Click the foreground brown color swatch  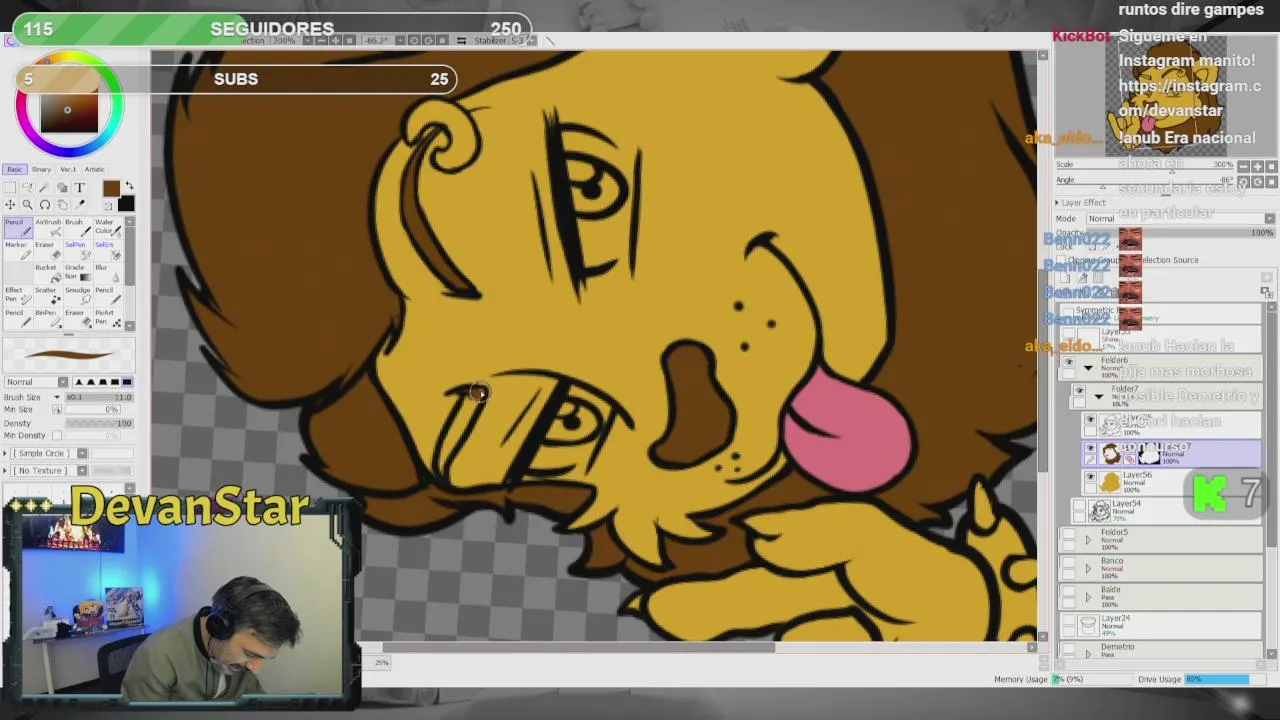coord(111,189)
